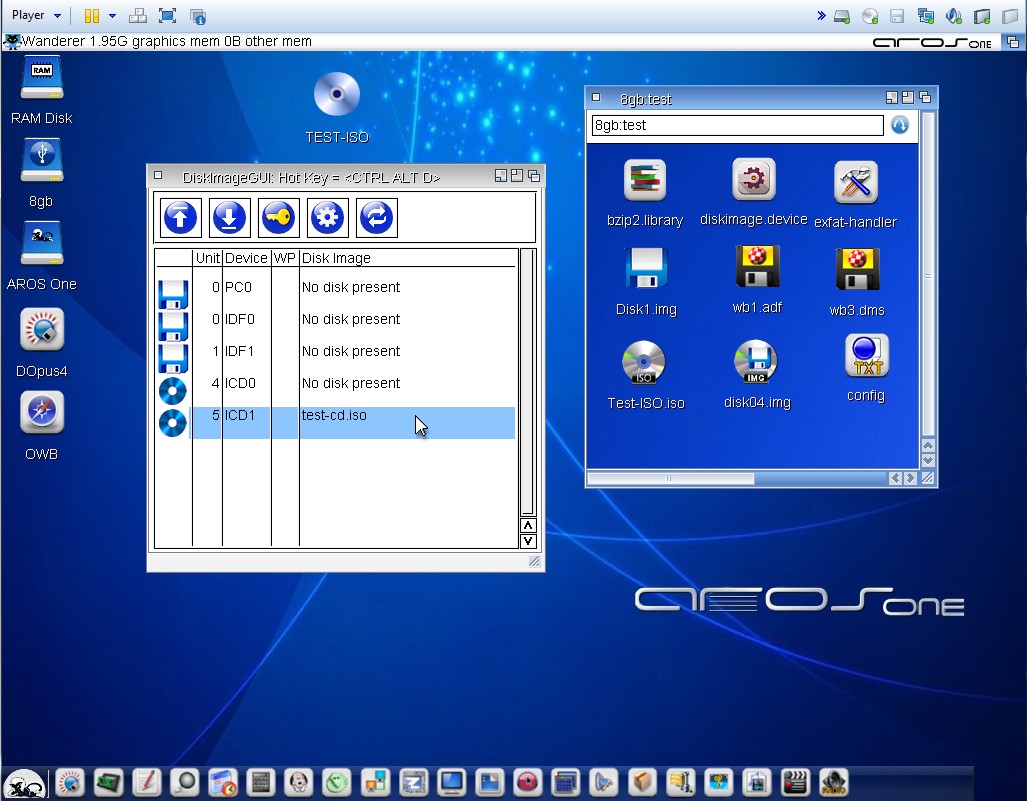Open DiskImageGUI settings gear button
1027x801 pixels.
[x=327, y=217]
